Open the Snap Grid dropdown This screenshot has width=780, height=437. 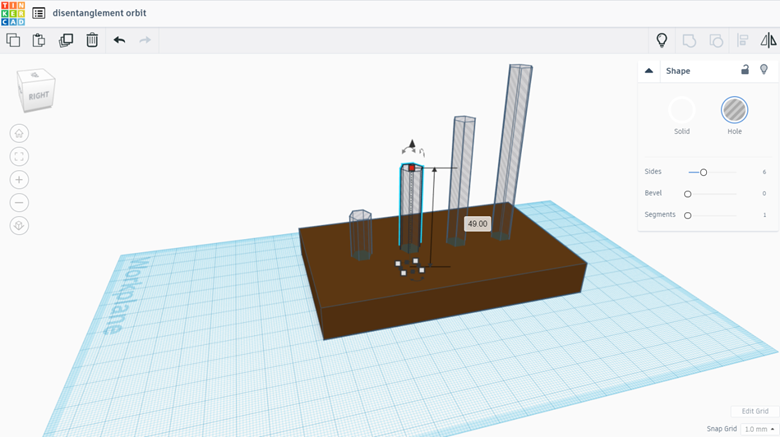point(759,429)
